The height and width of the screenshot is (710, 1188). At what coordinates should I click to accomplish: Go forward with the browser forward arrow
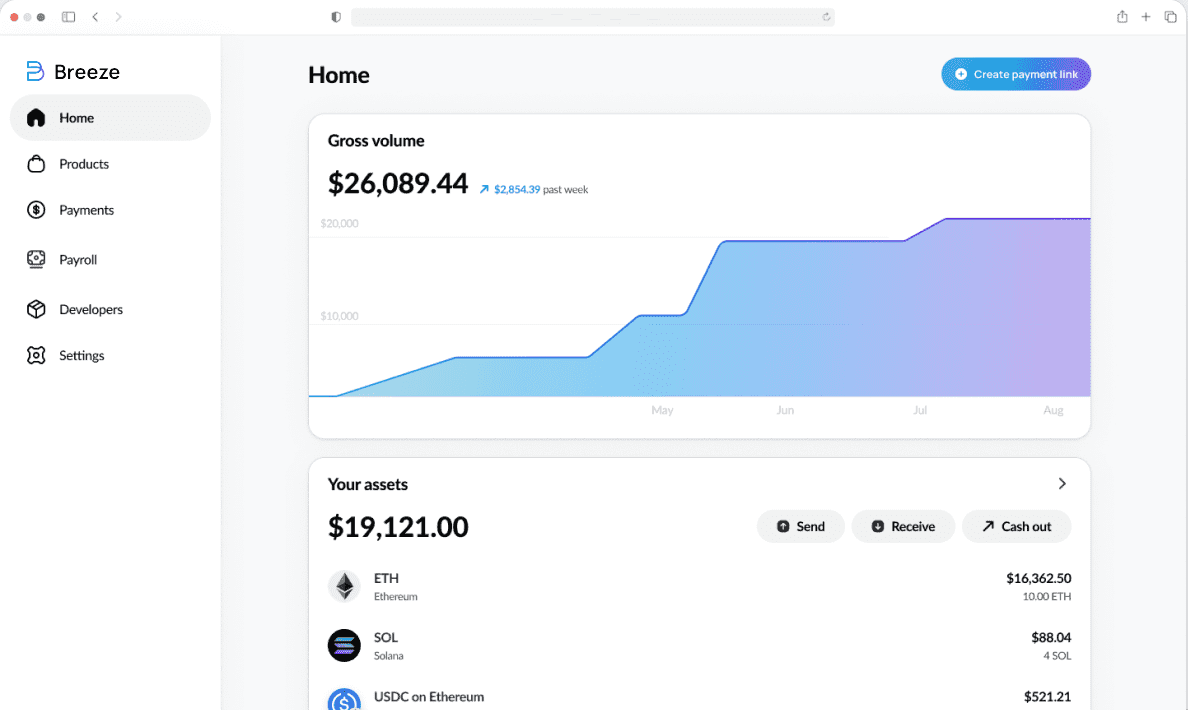[118, 17]
